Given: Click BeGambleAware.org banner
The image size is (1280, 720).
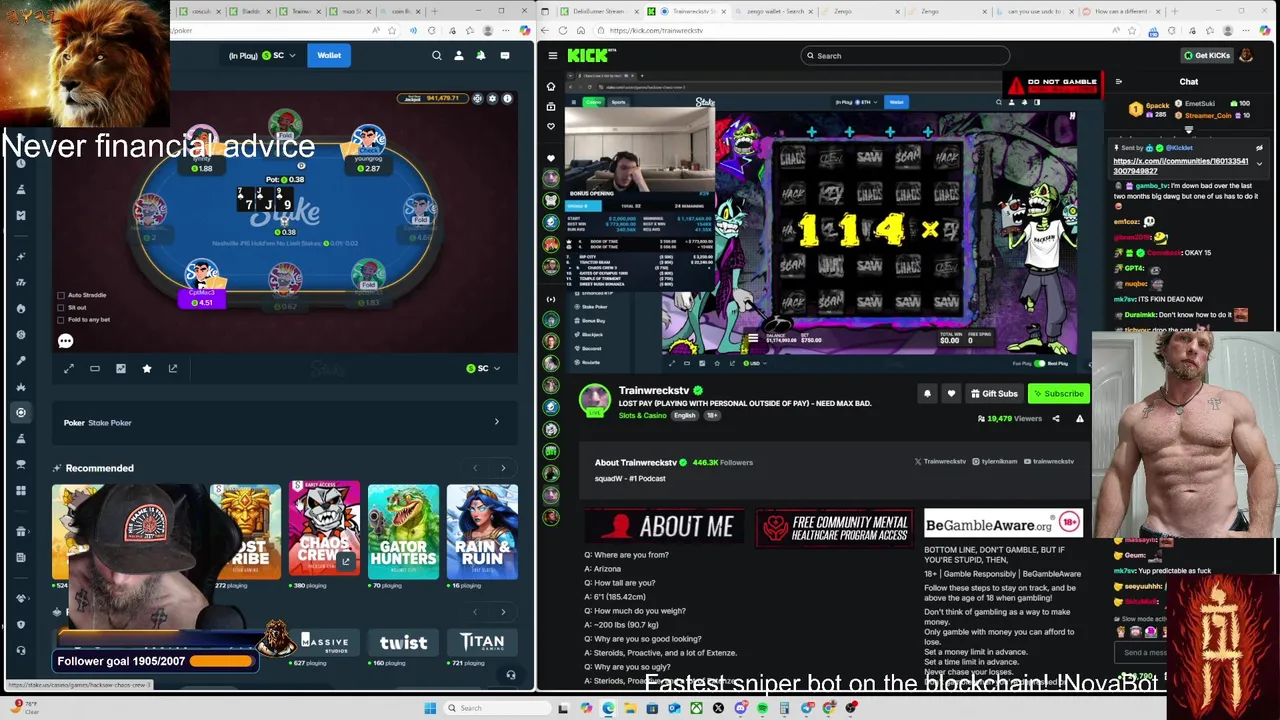Looking at the screenshot, I should click(1003, 525).
